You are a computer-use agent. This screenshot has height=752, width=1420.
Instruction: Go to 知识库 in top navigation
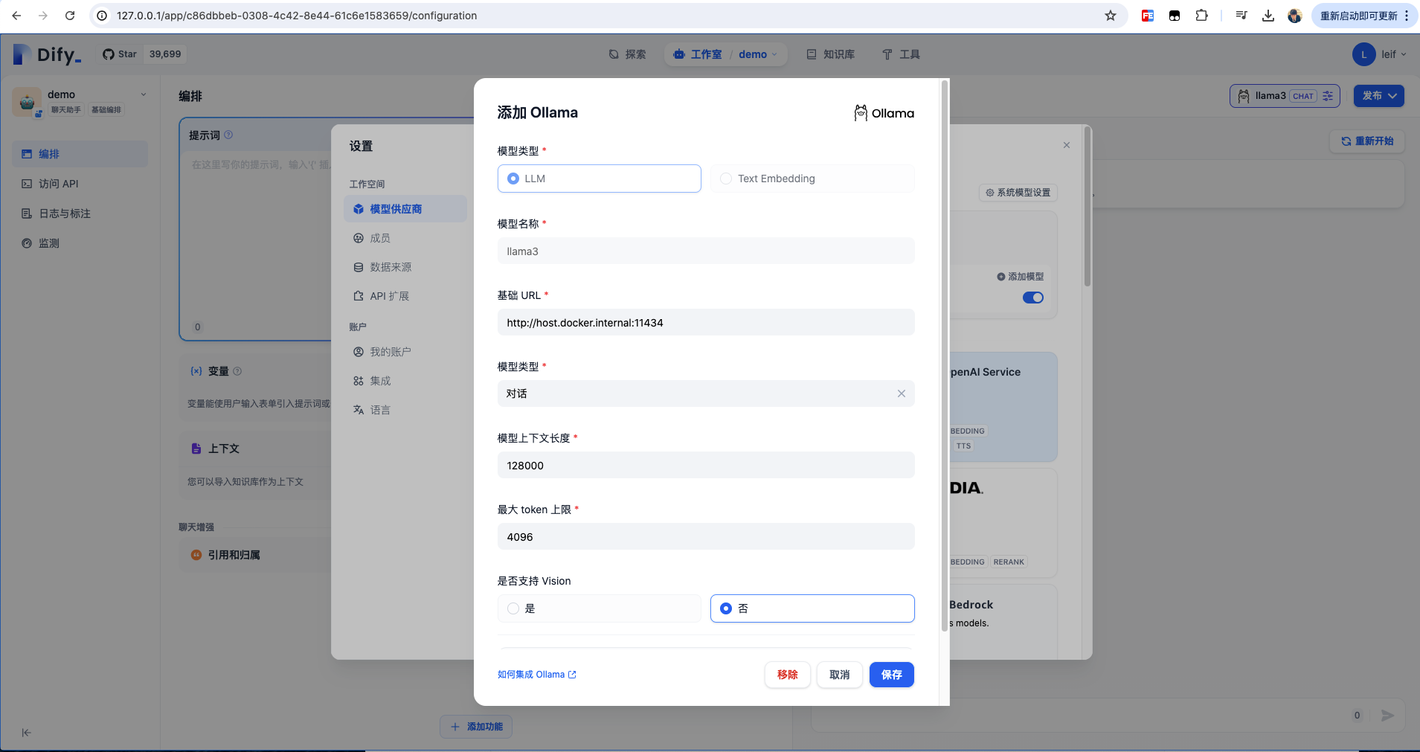[830, 54]
